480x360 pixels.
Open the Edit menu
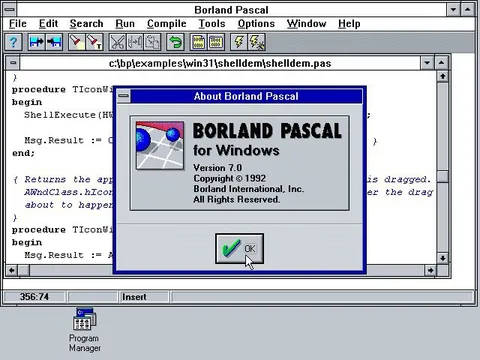[x=48, y=24]
